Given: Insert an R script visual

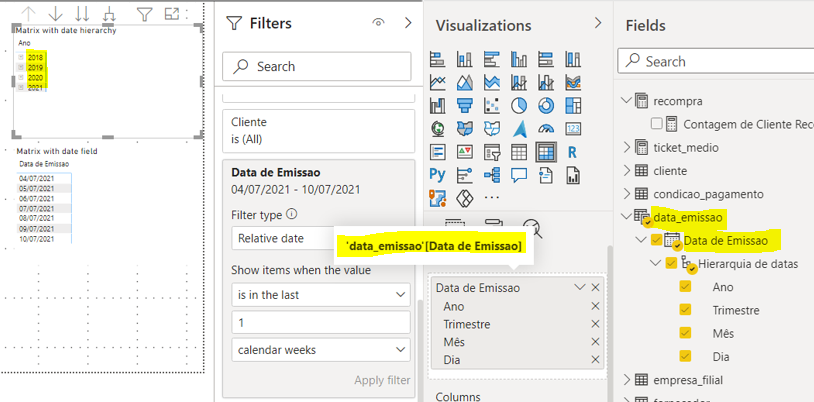Looking at the screenshot, I should [x=573, y=152].
